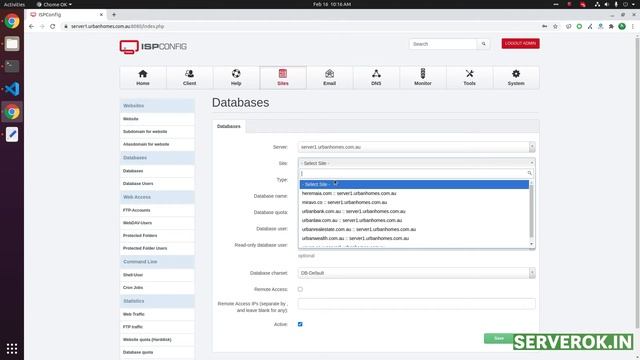Click the ISPConfig logo
This screenshot has width=640, height=360.
(153, 47)
